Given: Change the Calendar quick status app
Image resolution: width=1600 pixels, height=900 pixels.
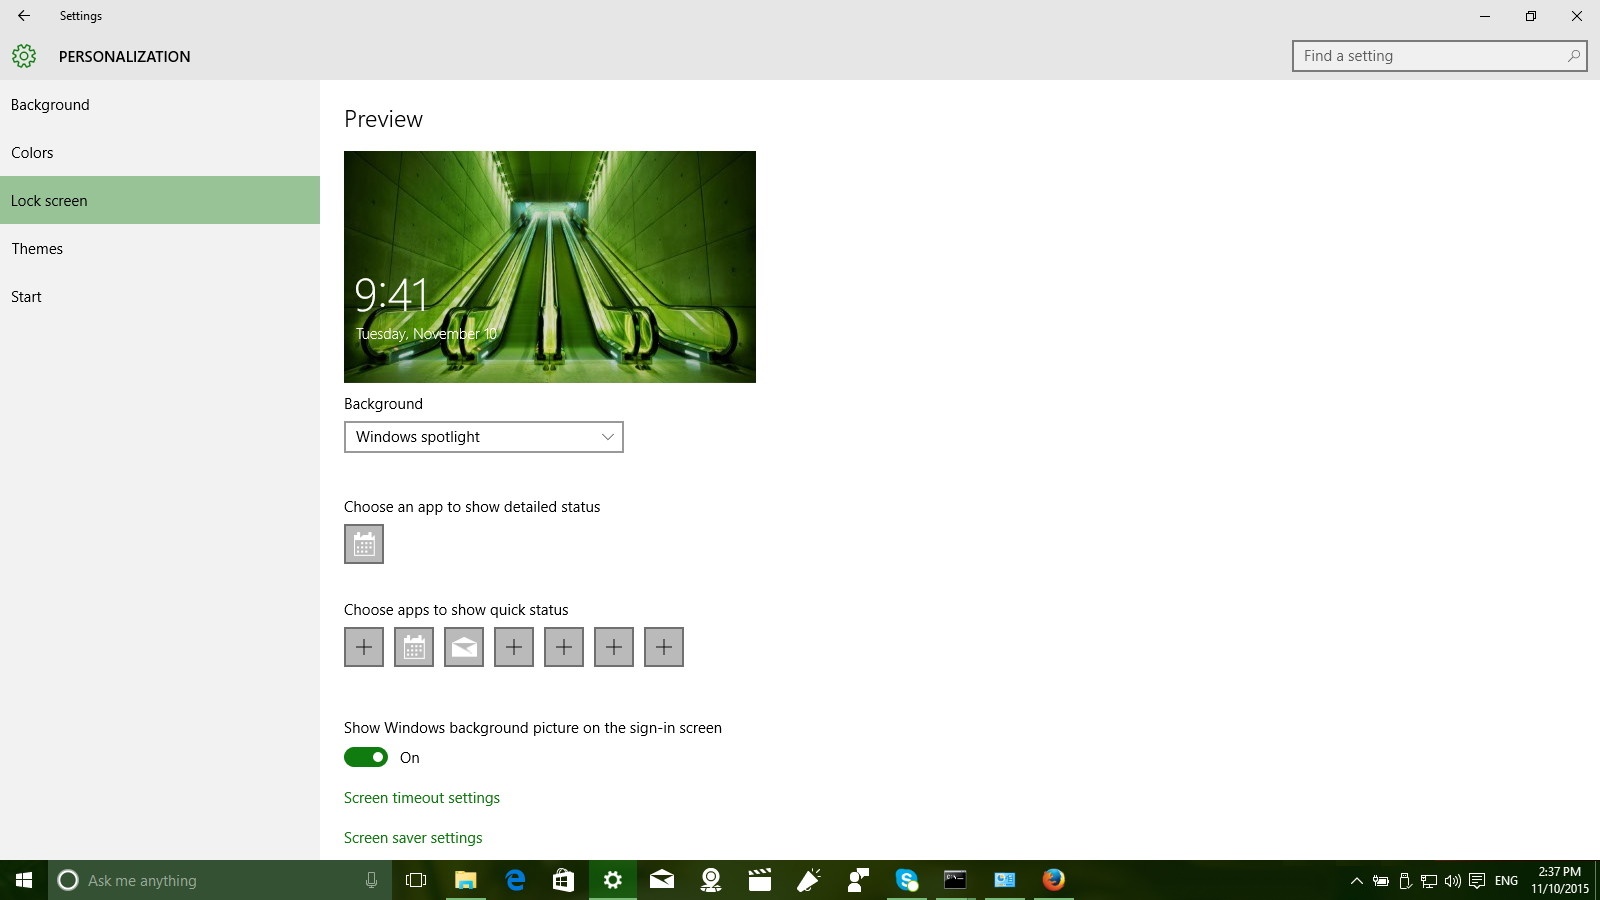Looking at the screenshot, I should tap(414, 647).
